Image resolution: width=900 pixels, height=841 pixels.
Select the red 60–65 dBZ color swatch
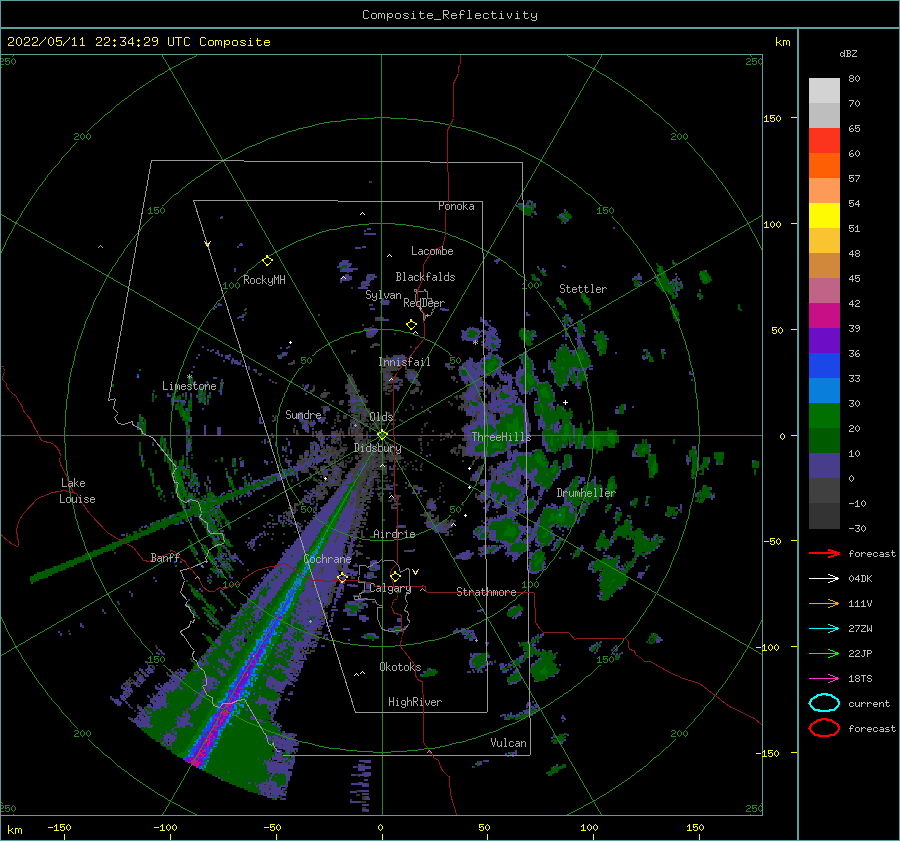824,141
